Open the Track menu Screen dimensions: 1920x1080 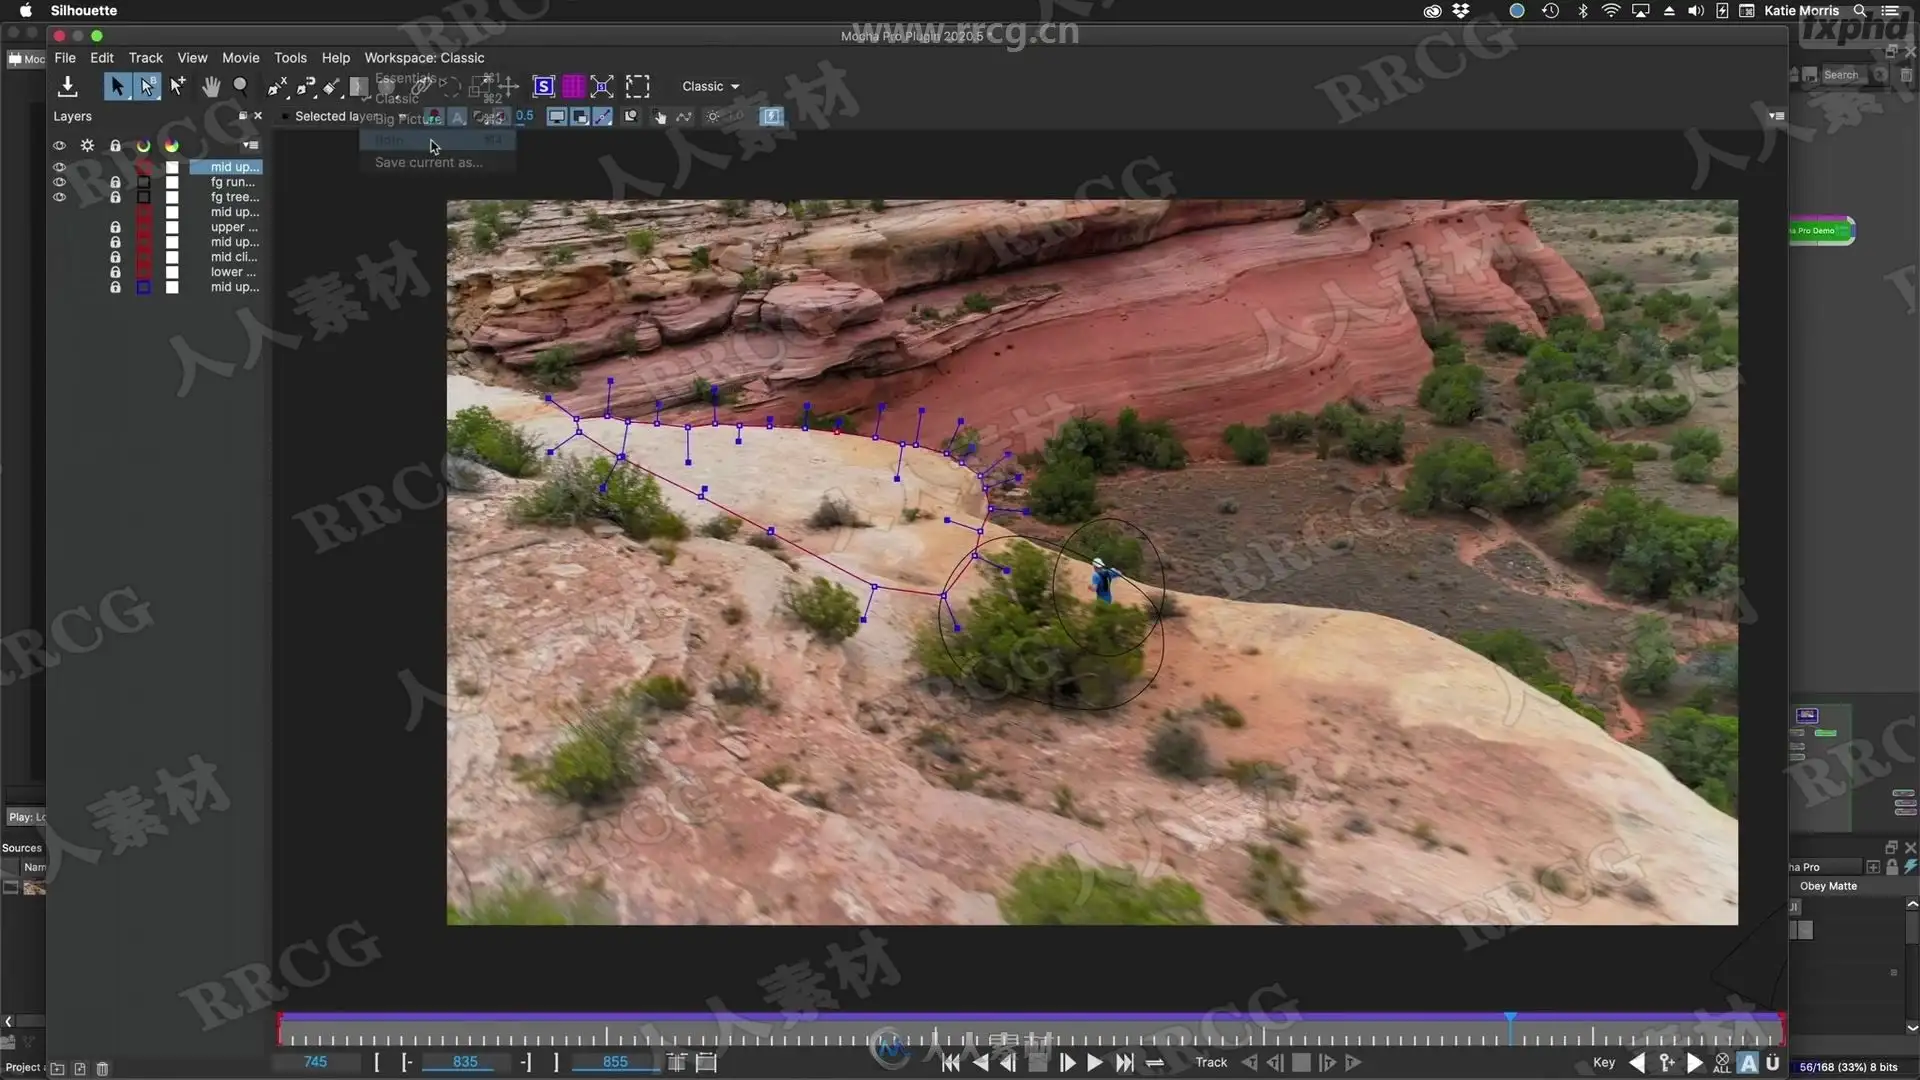pyautogui.click(x=145, y=58)
